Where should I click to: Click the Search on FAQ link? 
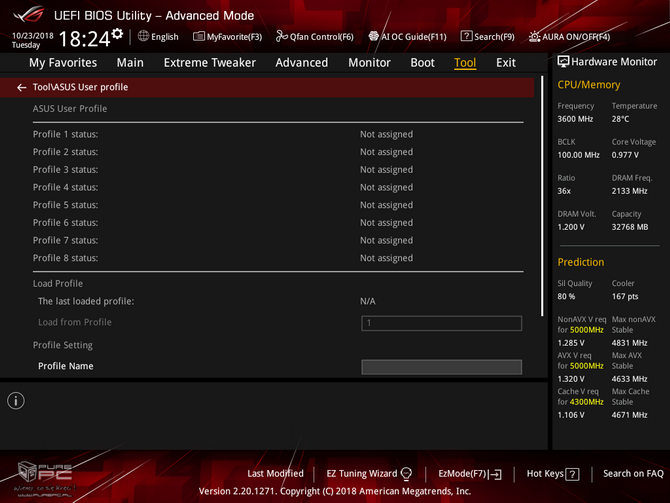[x=633, y=474]
